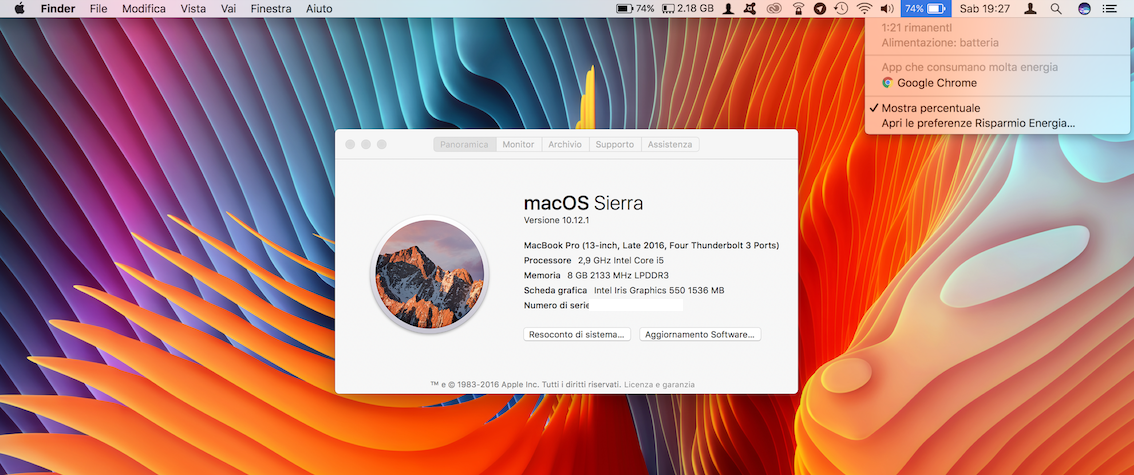Image resolution: width=1134 pixels, height=475 pixels.
Task: Click the Alimentazione: batteria entry
Action: [x=997, y=43]
